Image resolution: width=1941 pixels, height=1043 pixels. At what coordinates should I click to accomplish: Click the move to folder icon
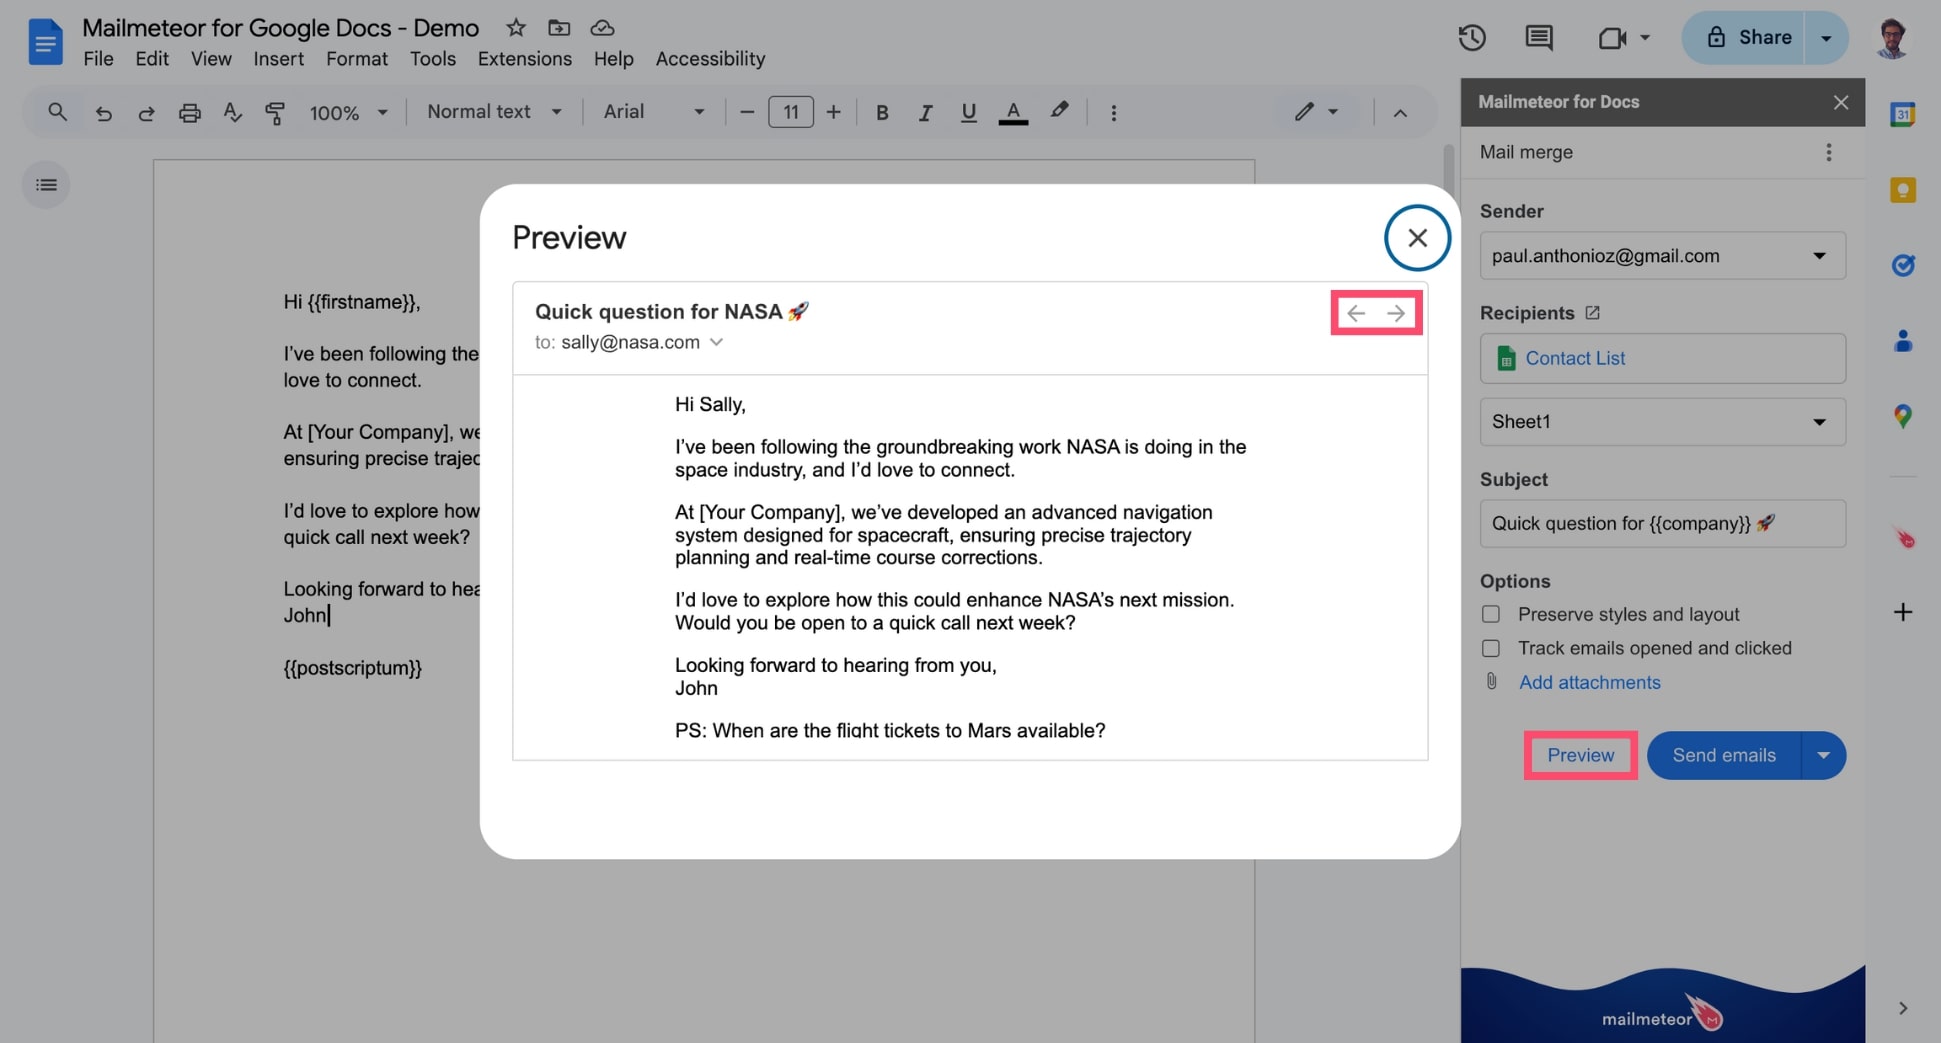(559, 28)
